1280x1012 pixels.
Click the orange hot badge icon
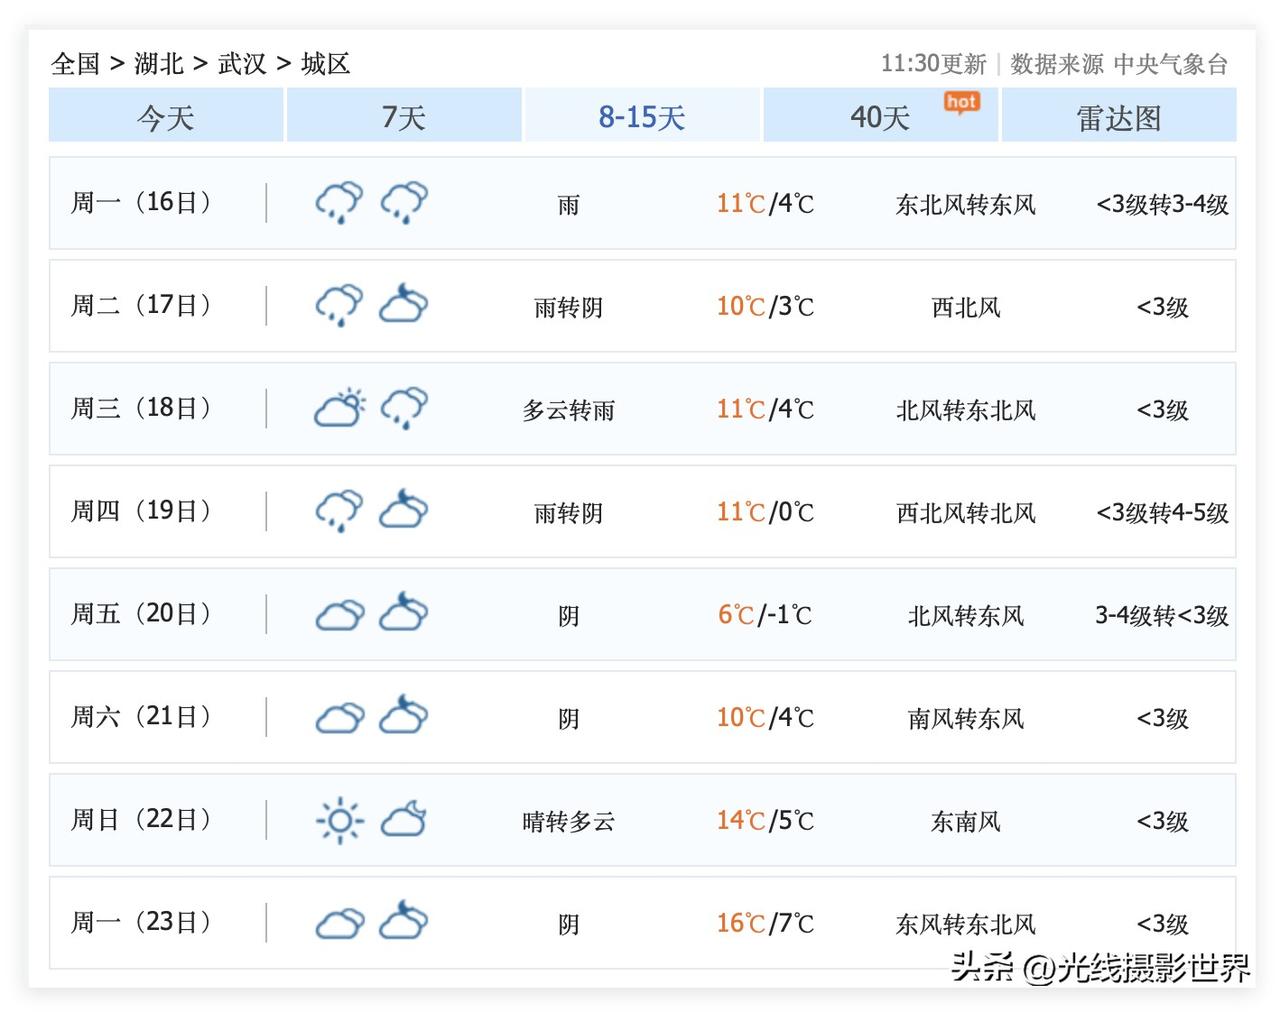point(962,102)
